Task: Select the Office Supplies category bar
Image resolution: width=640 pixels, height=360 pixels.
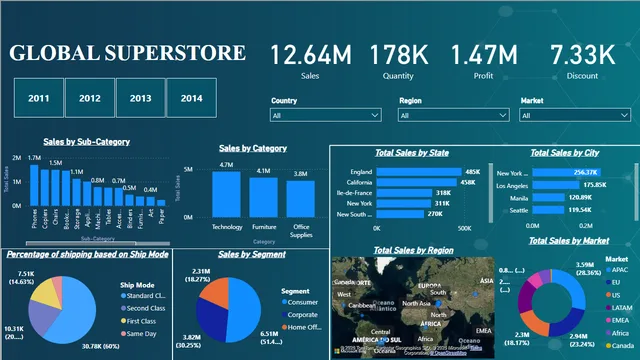Action: (x=301, y=199)
